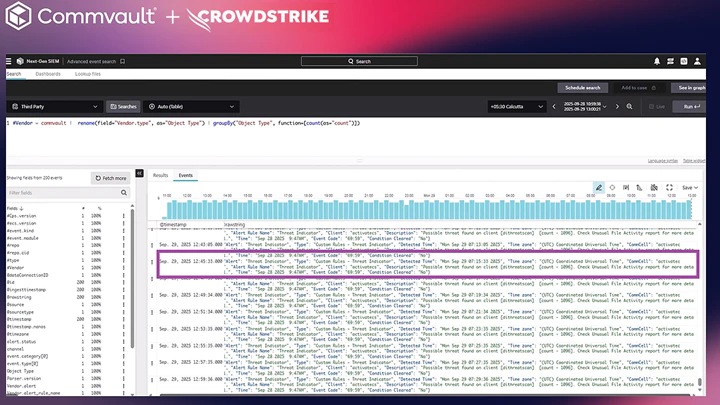
Task: Click the Add to case button
Action: tap(638, 88)
